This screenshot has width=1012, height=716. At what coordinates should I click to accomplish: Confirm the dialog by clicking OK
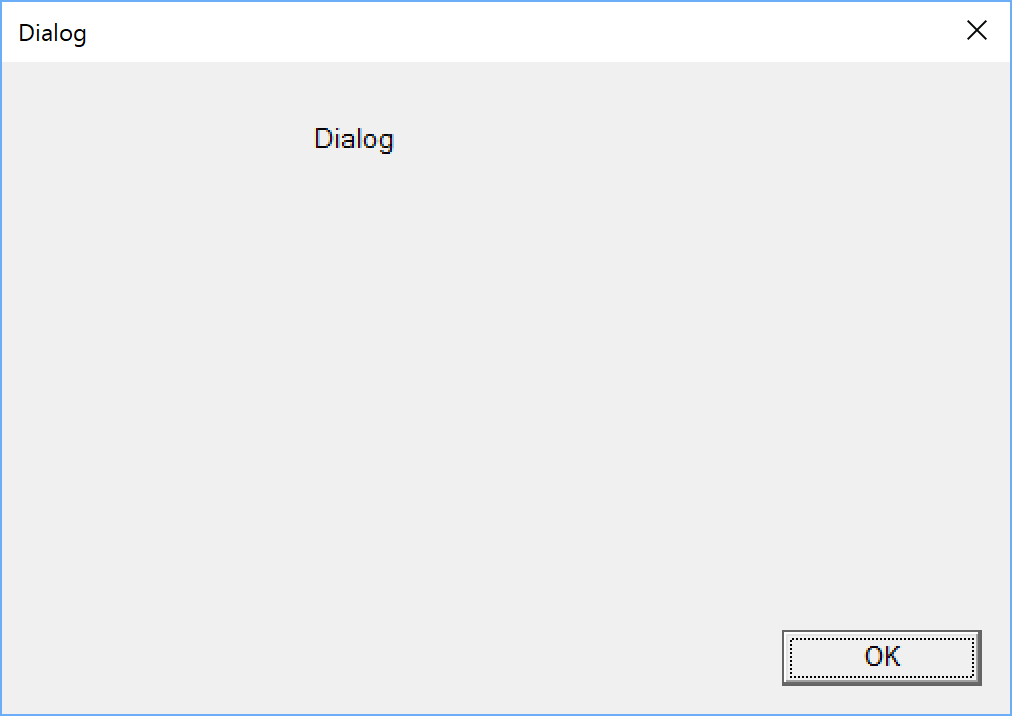pos(882,657)
